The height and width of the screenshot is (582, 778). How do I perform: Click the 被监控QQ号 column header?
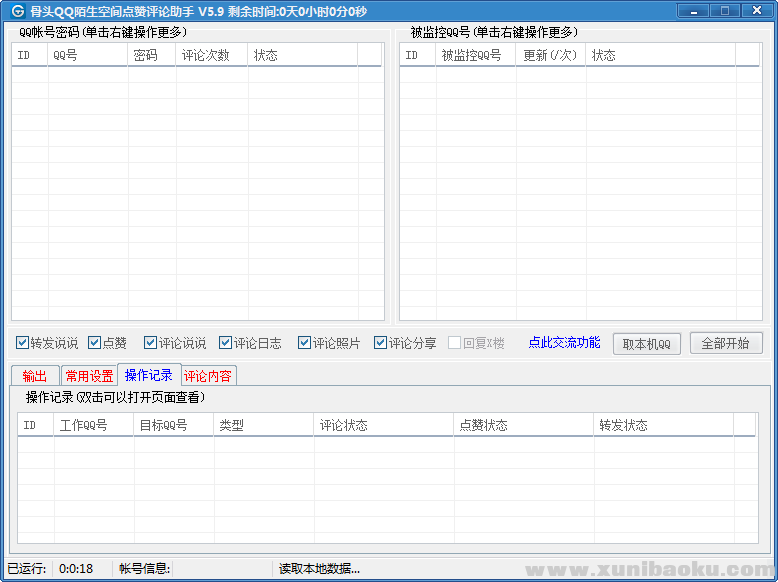475,55
